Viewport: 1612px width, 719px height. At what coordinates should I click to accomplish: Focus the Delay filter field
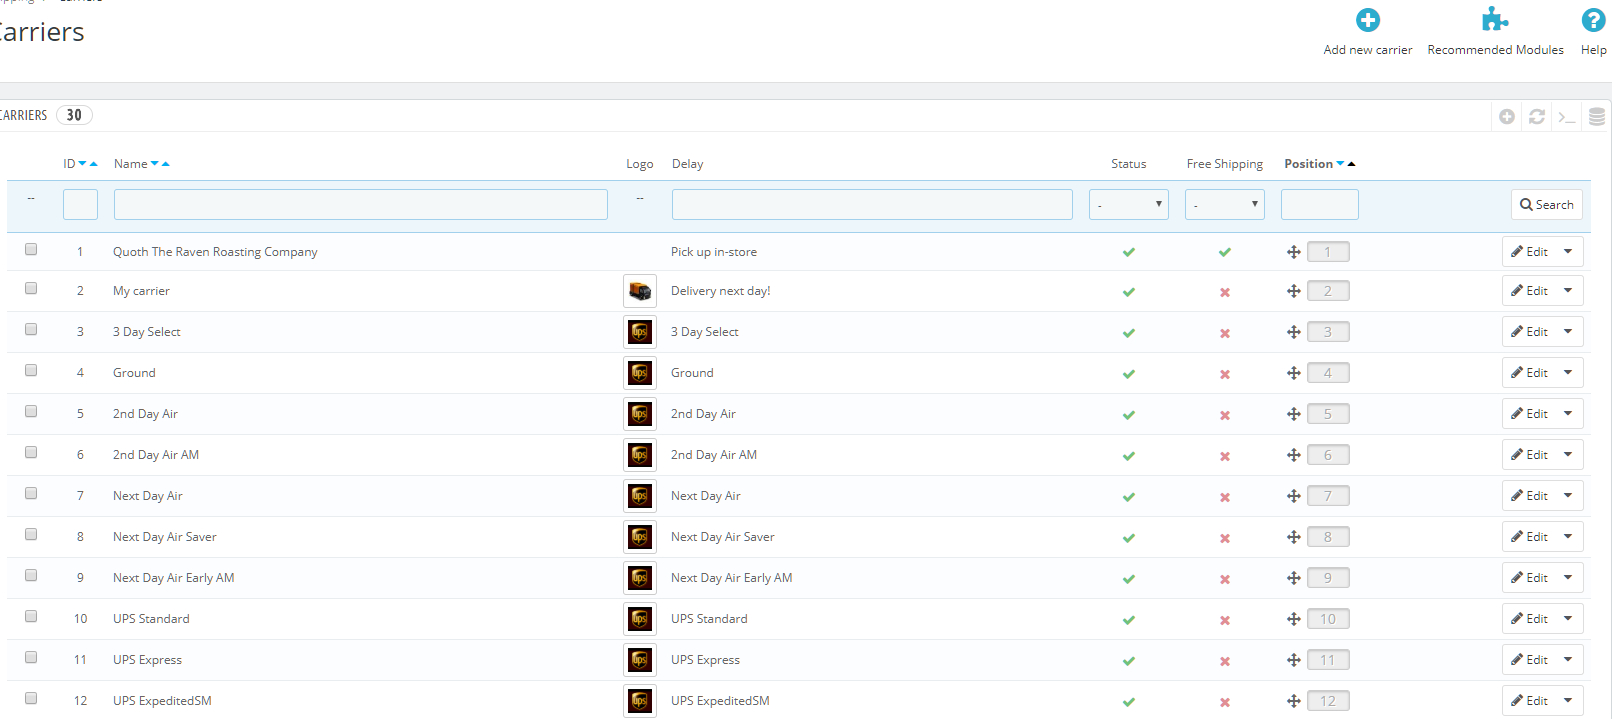pos(872,204)
